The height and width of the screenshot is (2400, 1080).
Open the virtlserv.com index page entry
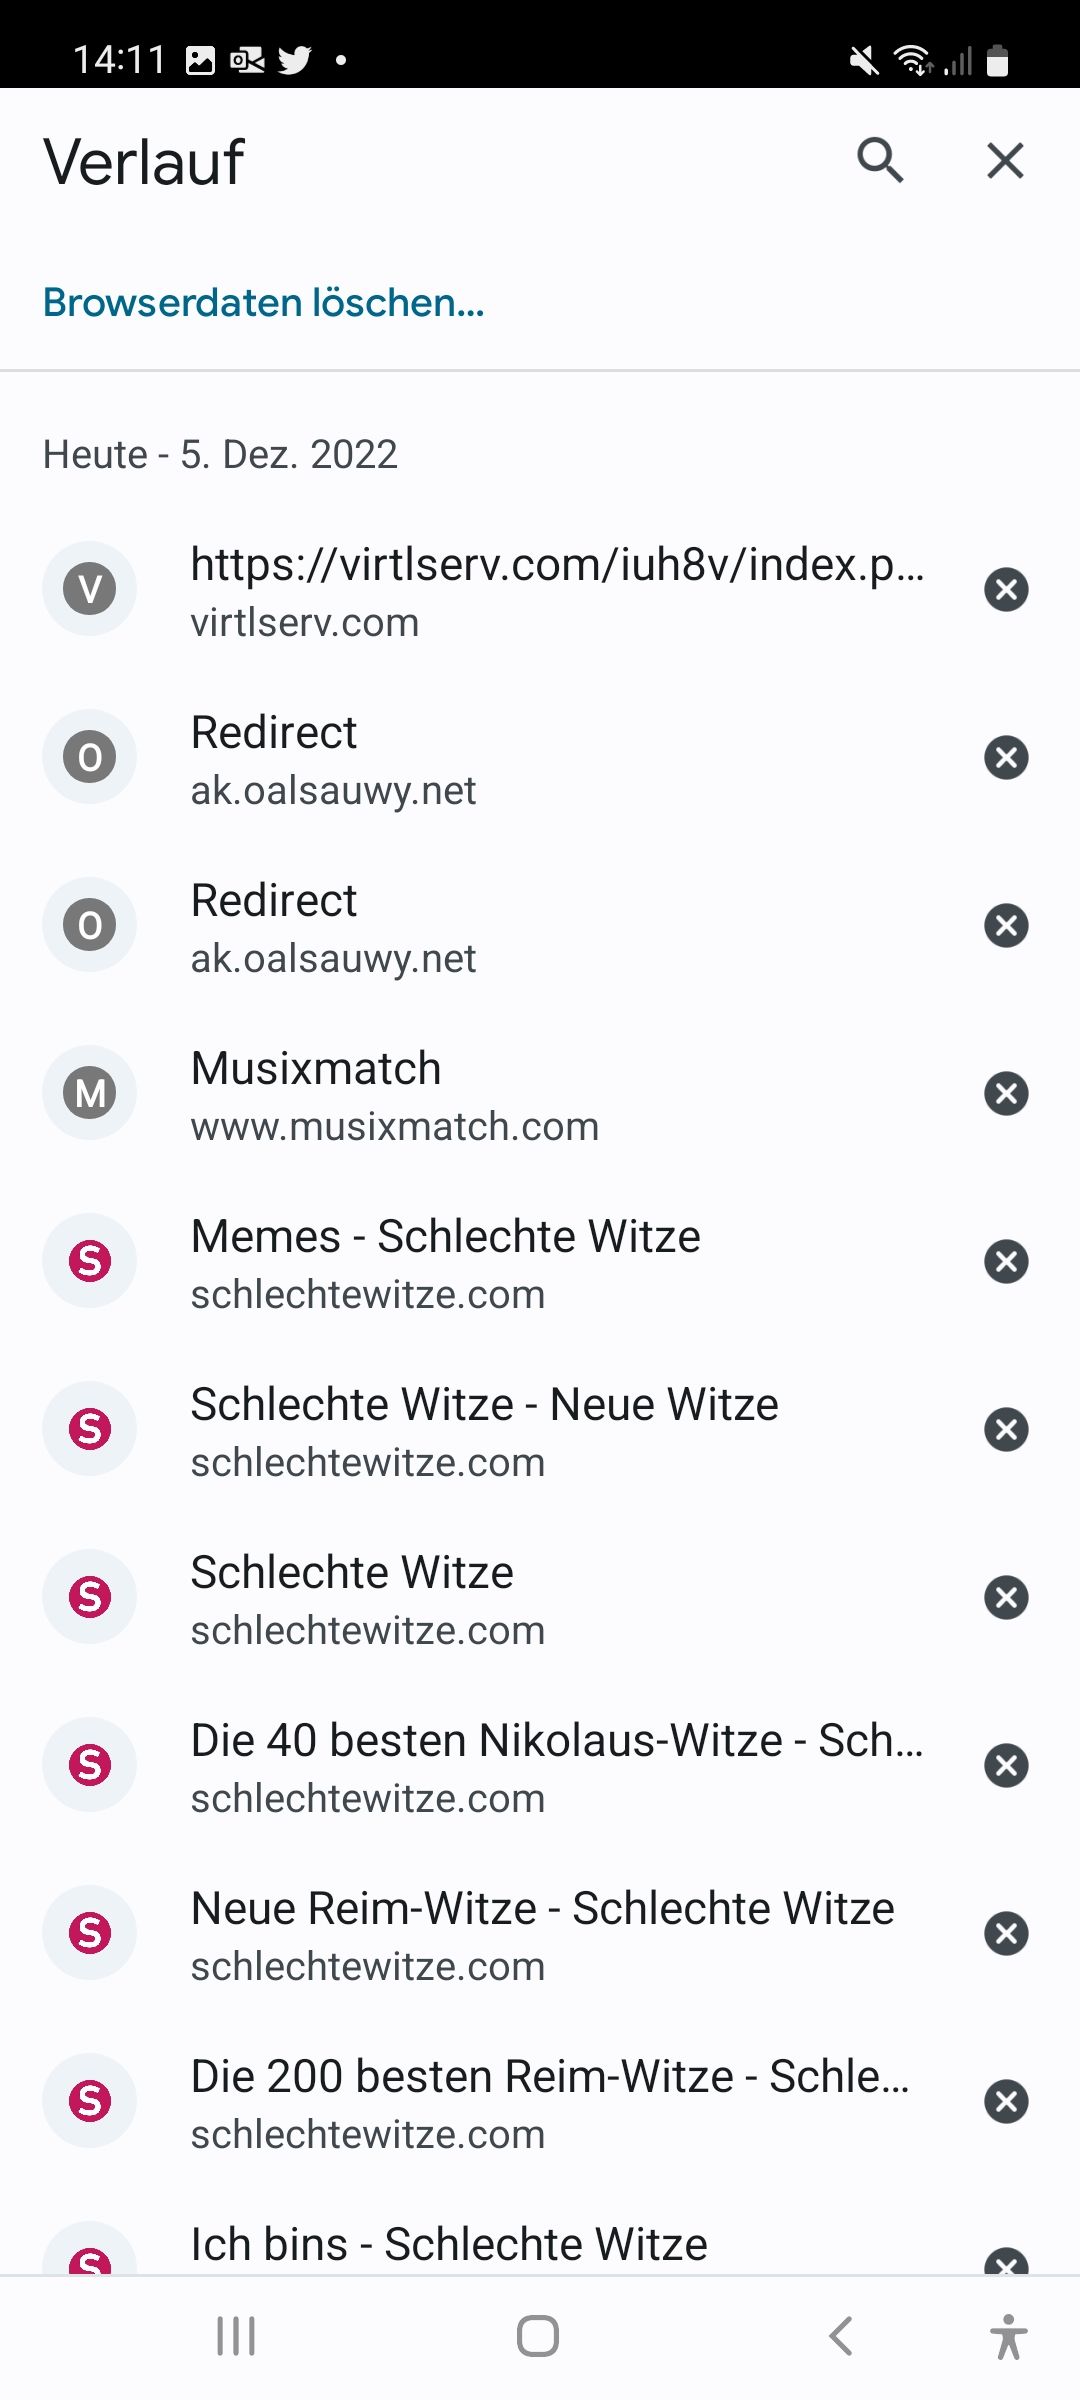tap(556, 590)
